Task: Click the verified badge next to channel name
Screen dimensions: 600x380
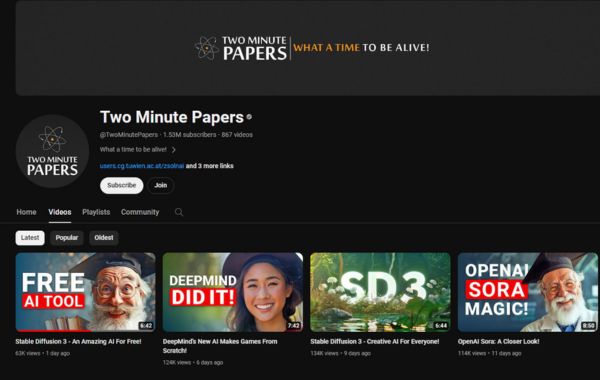Action: pos(249,117)
